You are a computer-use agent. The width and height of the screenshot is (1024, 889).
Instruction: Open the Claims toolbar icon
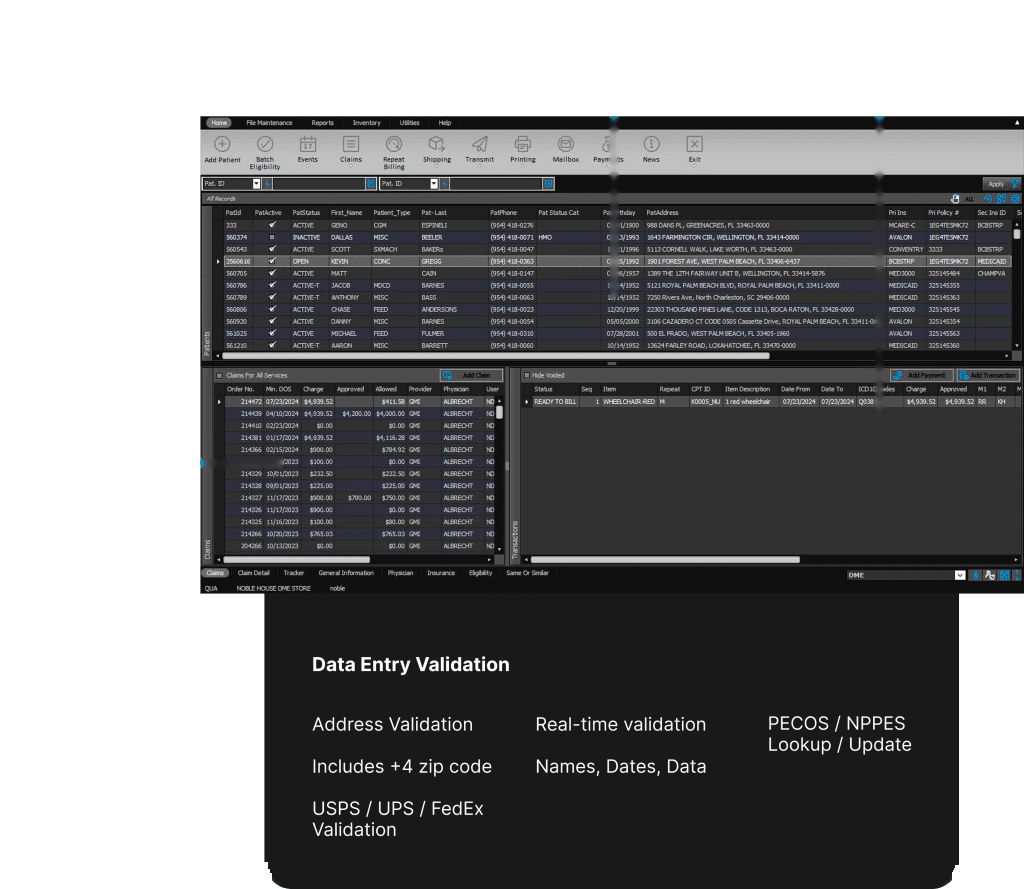coord(351,144)
